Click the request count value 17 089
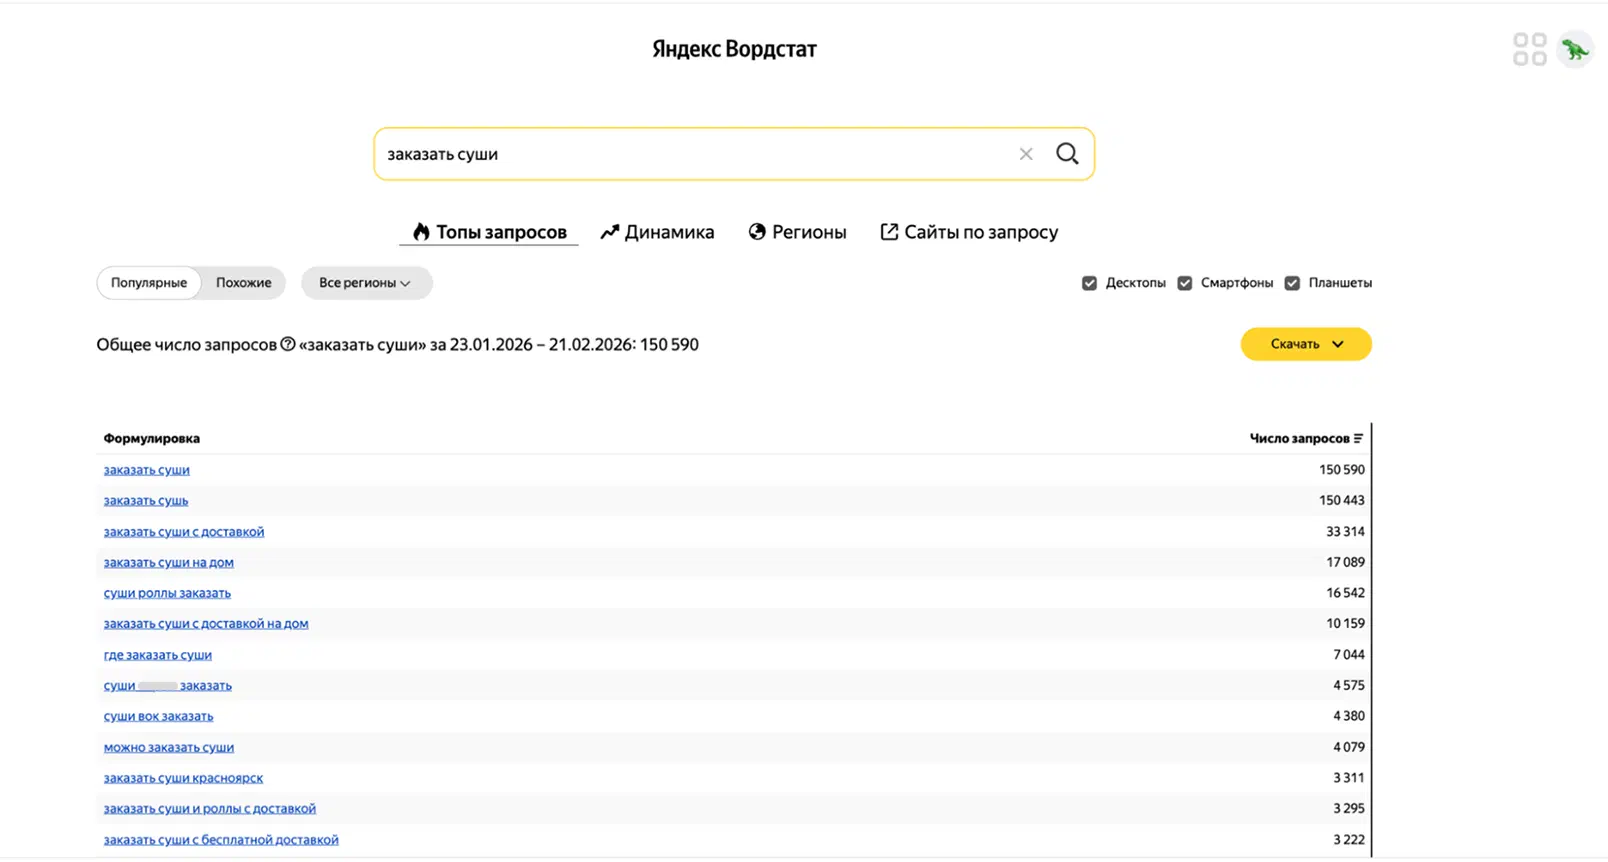Screen dimensions: 1608x862 coord(1345,563)
